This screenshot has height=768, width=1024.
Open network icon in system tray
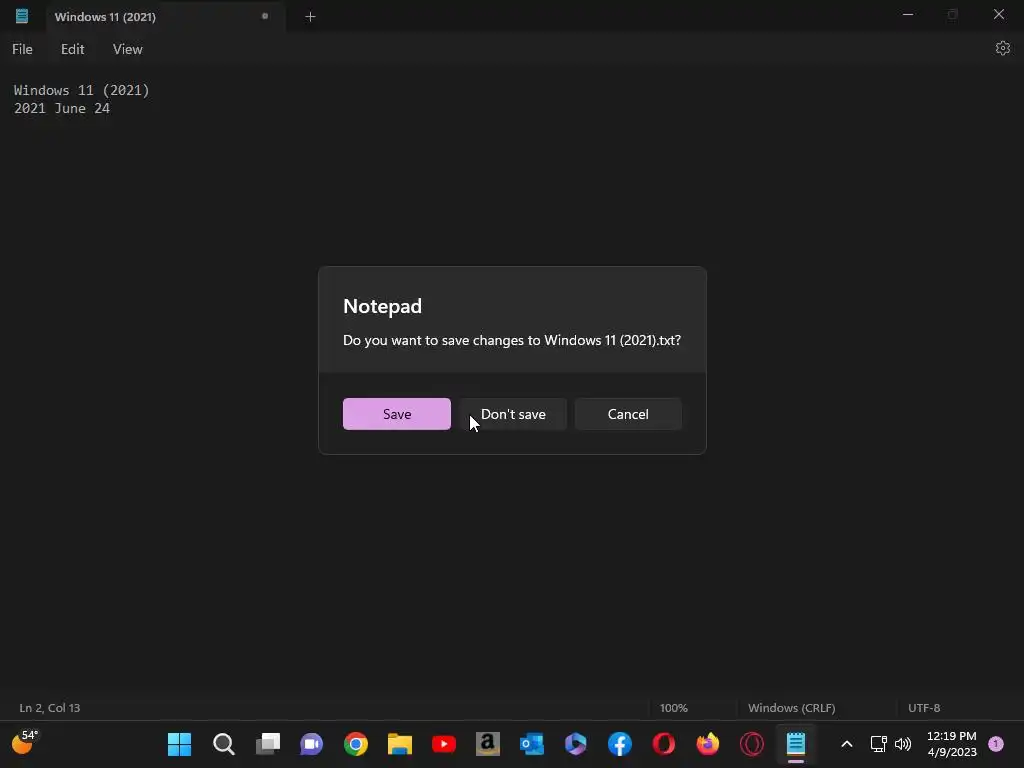pyautogui.click(x=878, y=744)
